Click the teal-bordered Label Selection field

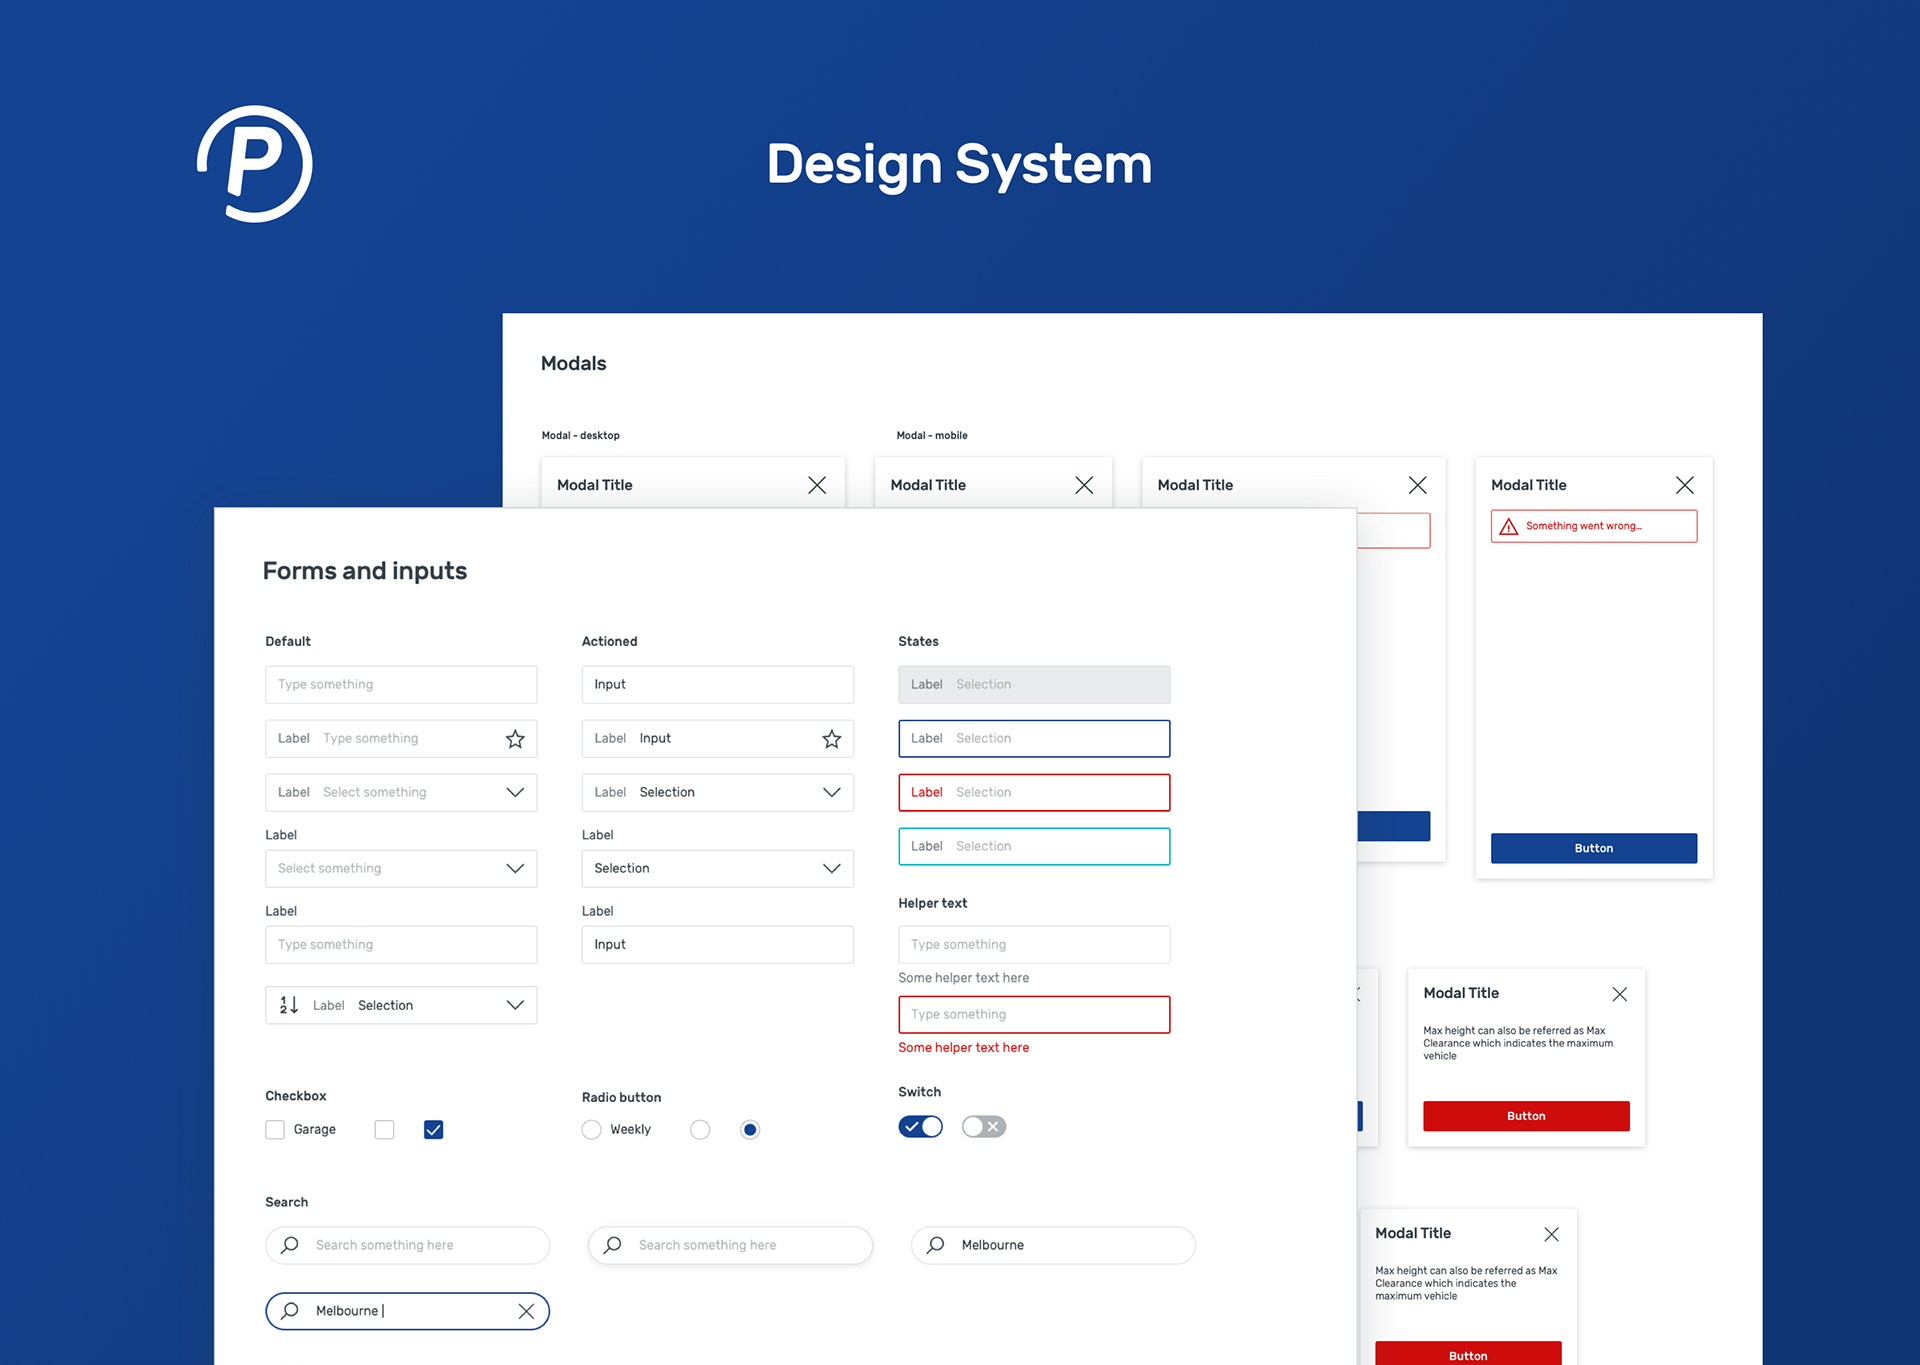(1034, 846)
